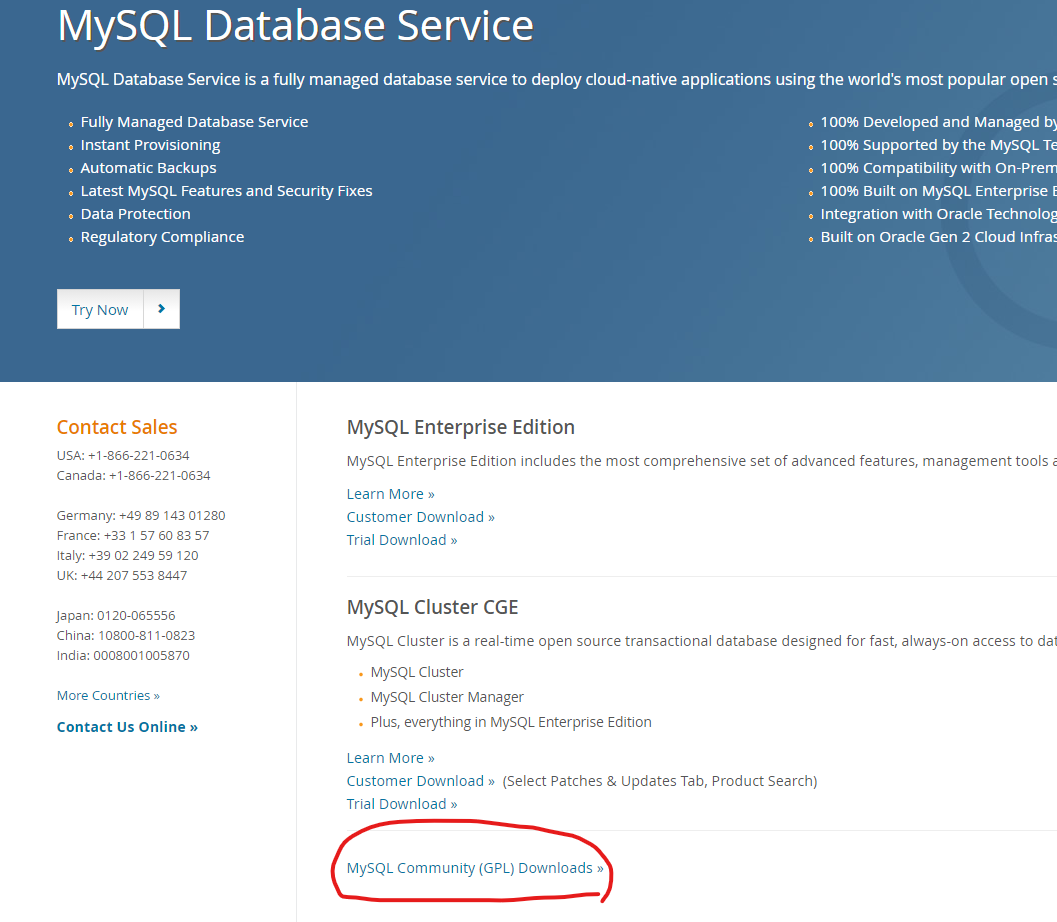
Task: Click Contact Us Online link
Action: tap(127, 727)
